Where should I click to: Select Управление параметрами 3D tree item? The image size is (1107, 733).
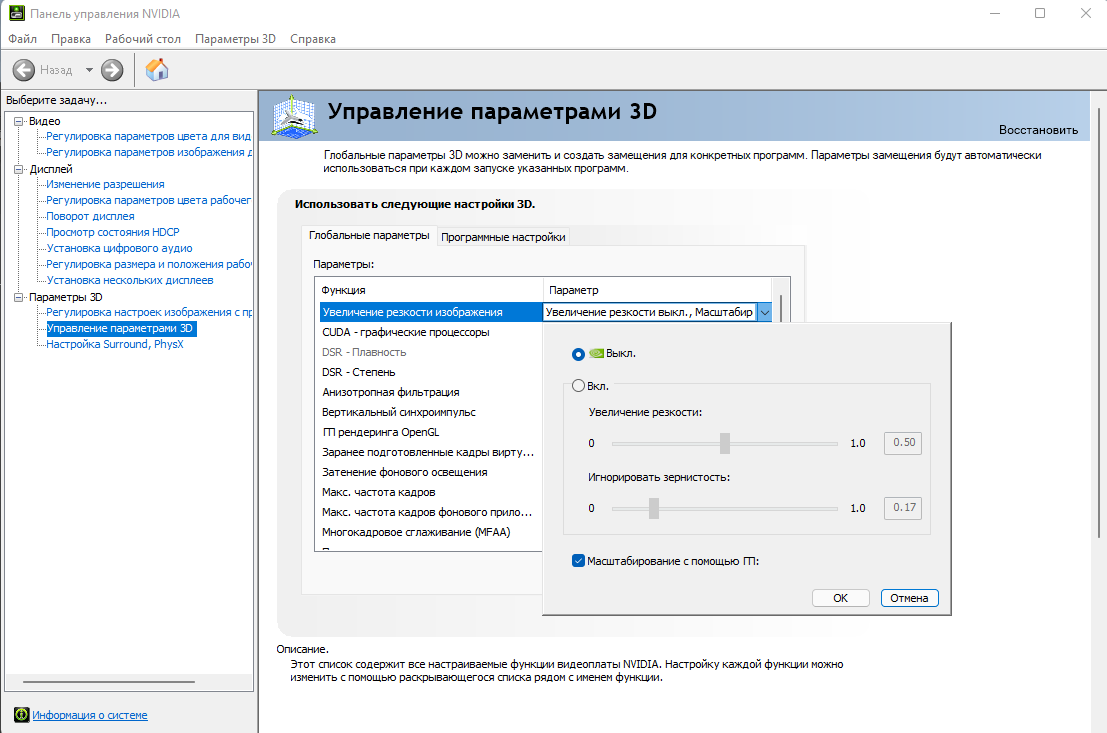click(x=120, y=328)
